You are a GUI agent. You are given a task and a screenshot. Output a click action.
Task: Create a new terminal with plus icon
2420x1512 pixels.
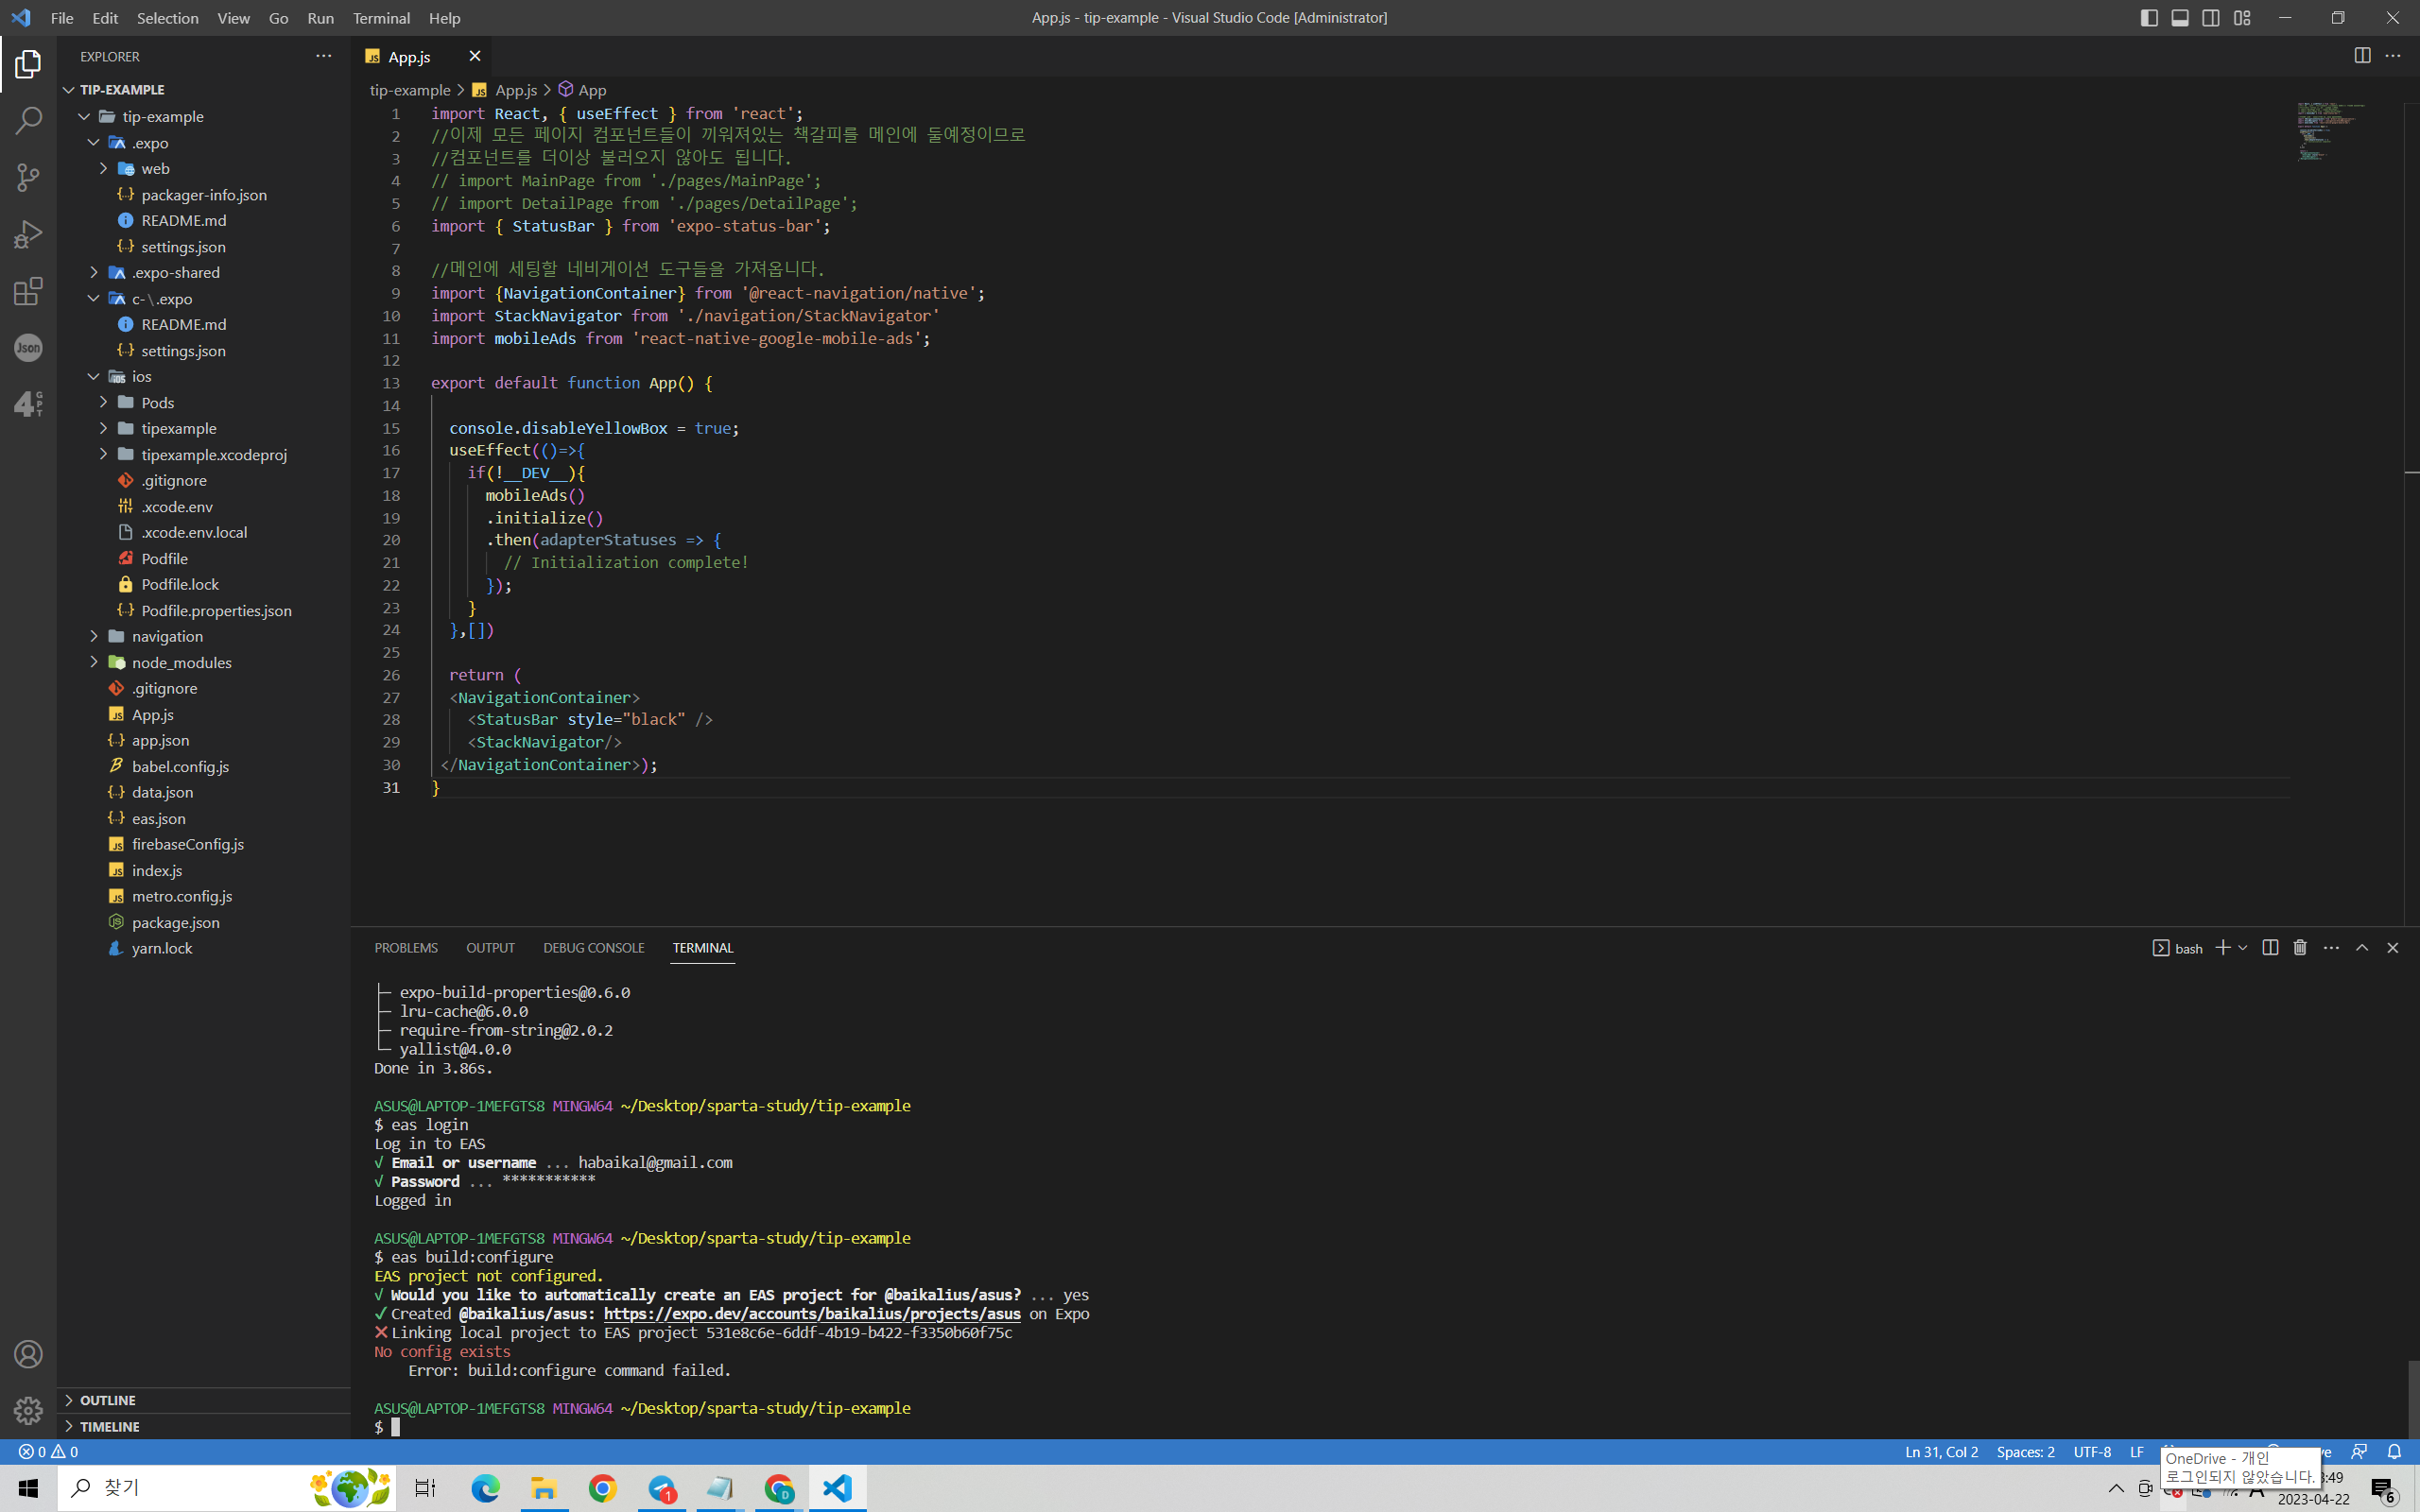[2222, 948]
